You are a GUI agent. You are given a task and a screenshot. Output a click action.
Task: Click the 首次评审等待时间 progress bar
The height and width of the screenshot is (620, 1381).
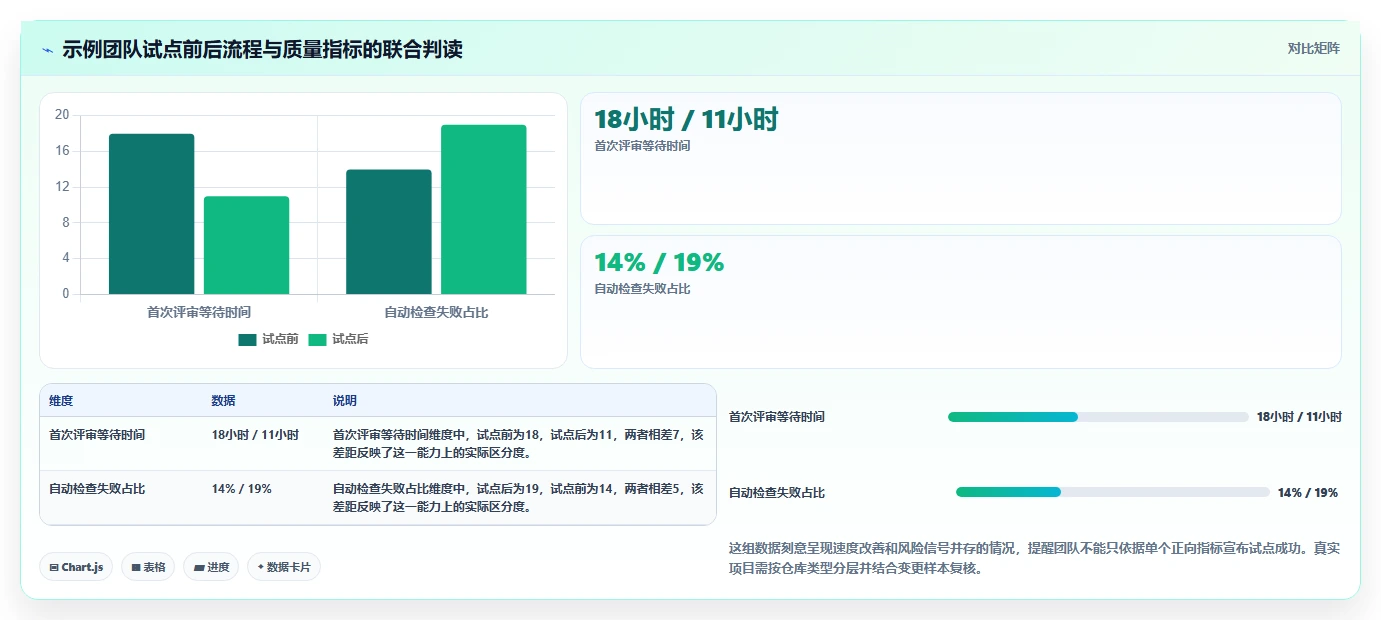1098,417
